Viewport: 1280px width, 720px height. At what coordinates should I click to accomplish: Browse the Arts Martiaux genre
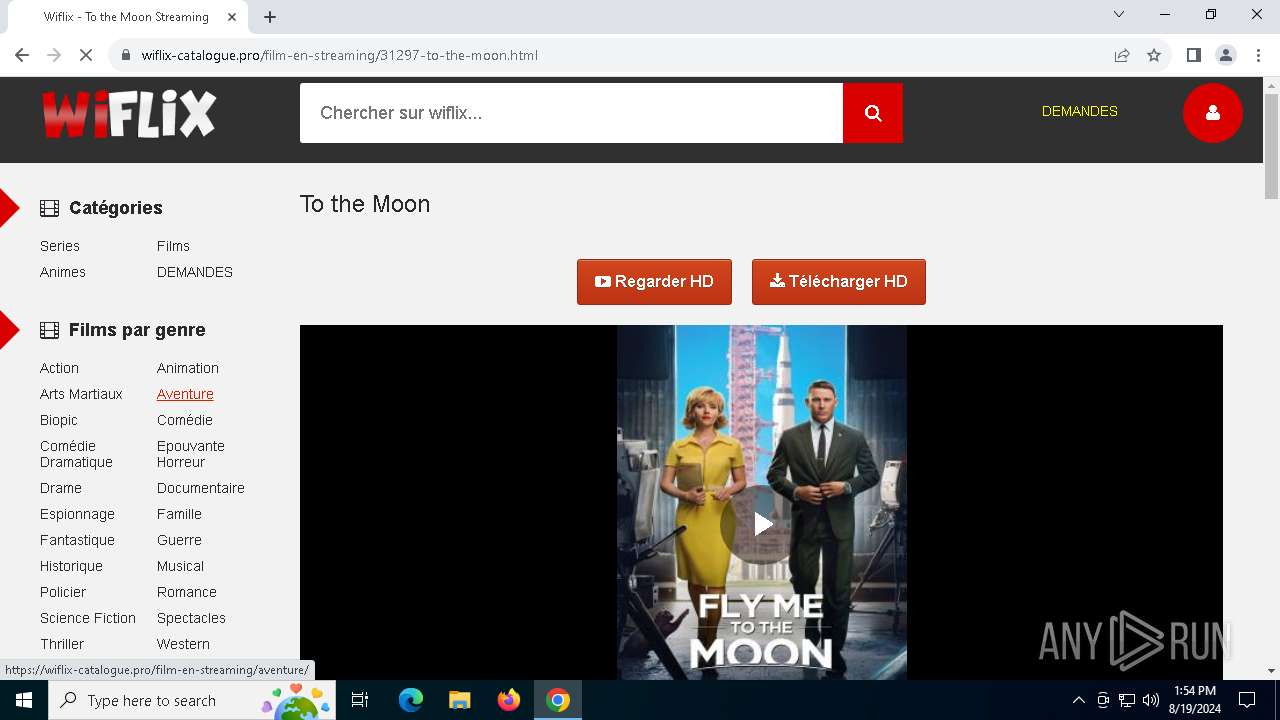coord(81,394)
